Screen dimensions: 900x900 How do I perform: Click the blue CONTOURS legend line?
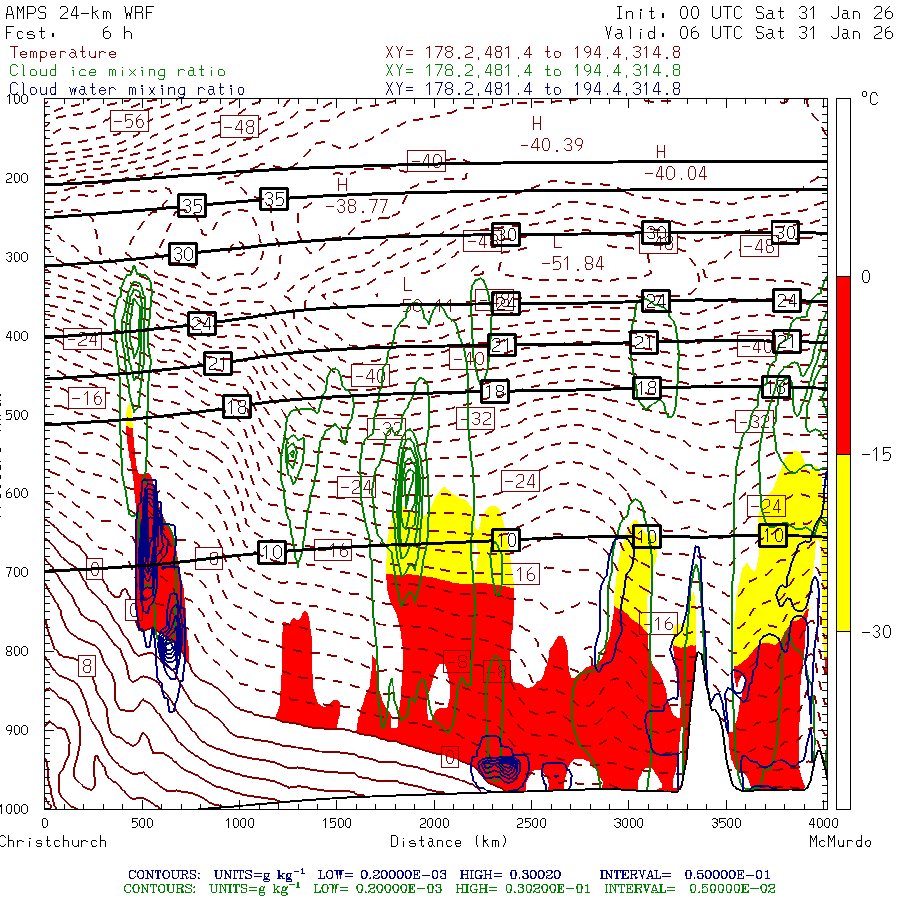point(449,875)
